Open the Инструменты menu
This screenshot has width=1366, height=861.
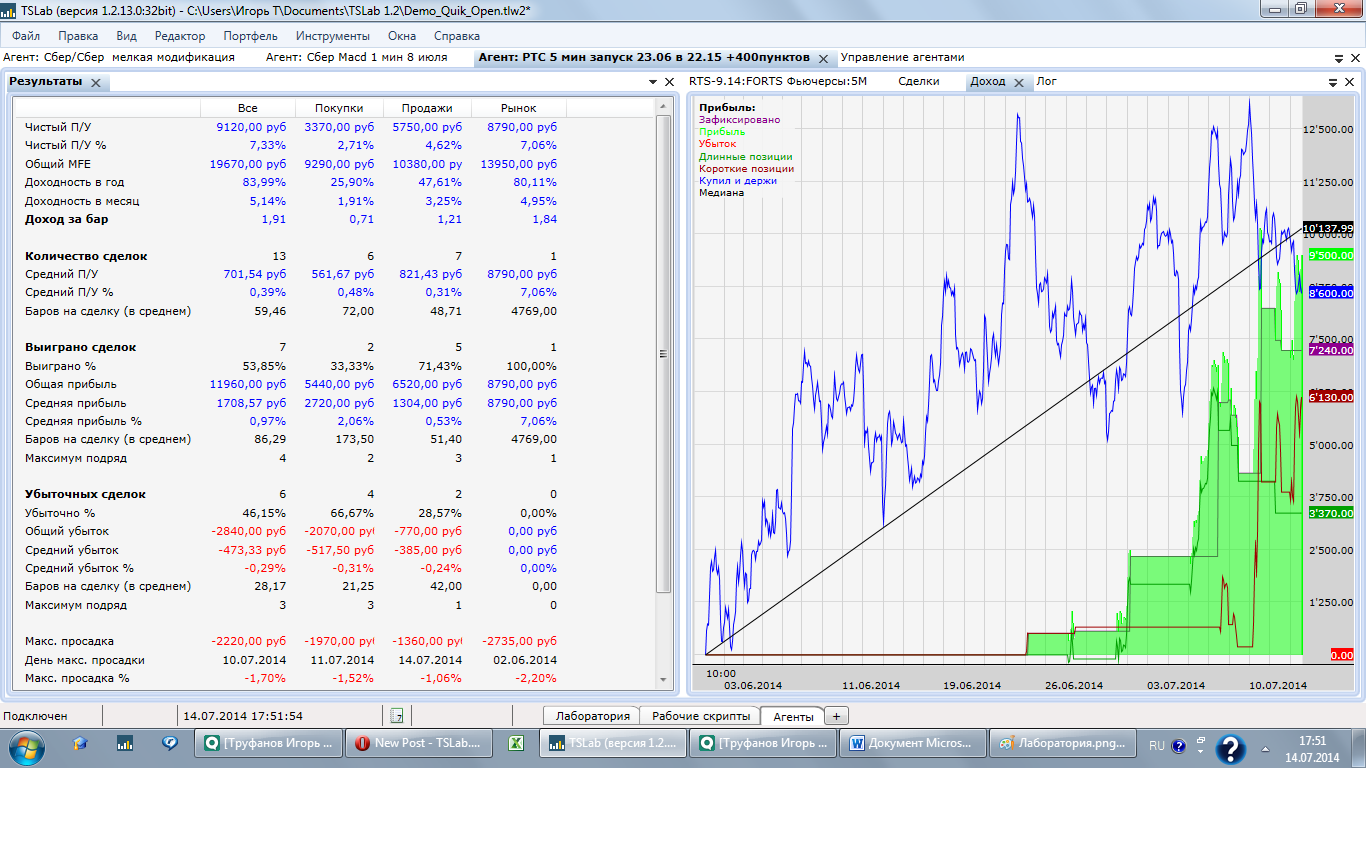pyautogui.click(x=326, y=36)
